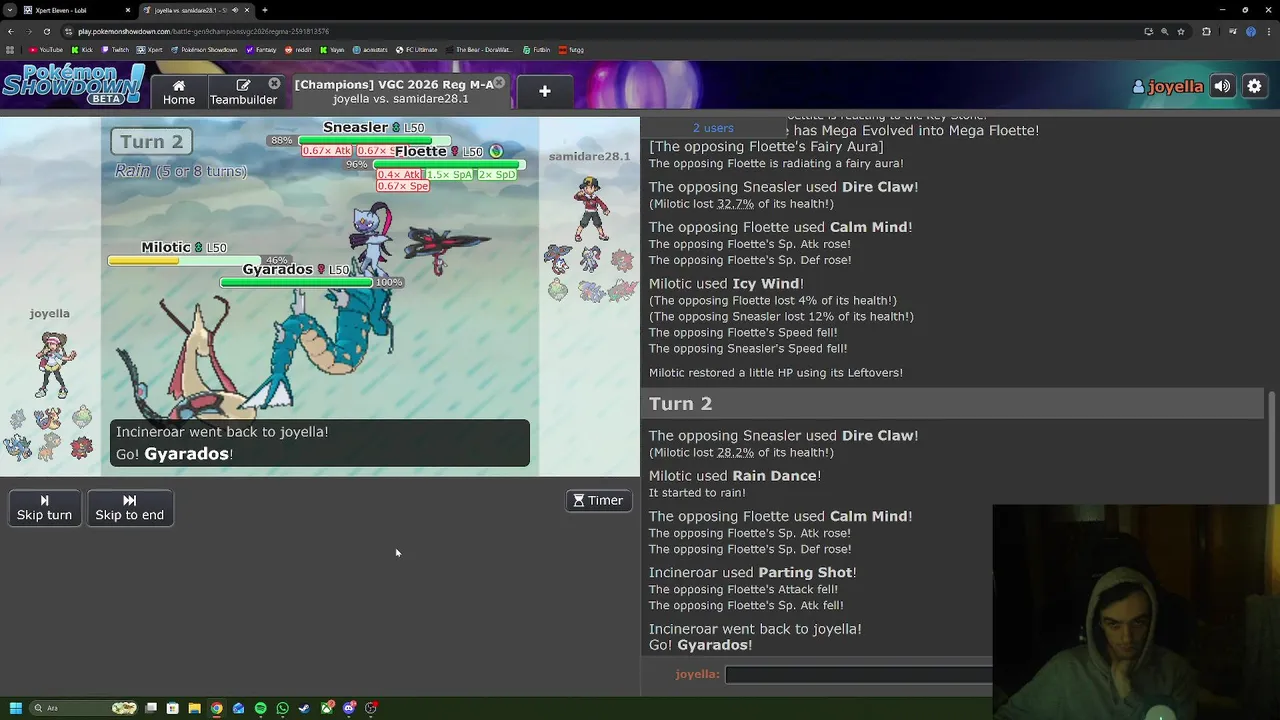Bookmark this page with the star
The width and height of the screenshot is (1280, 720).
1181,31
